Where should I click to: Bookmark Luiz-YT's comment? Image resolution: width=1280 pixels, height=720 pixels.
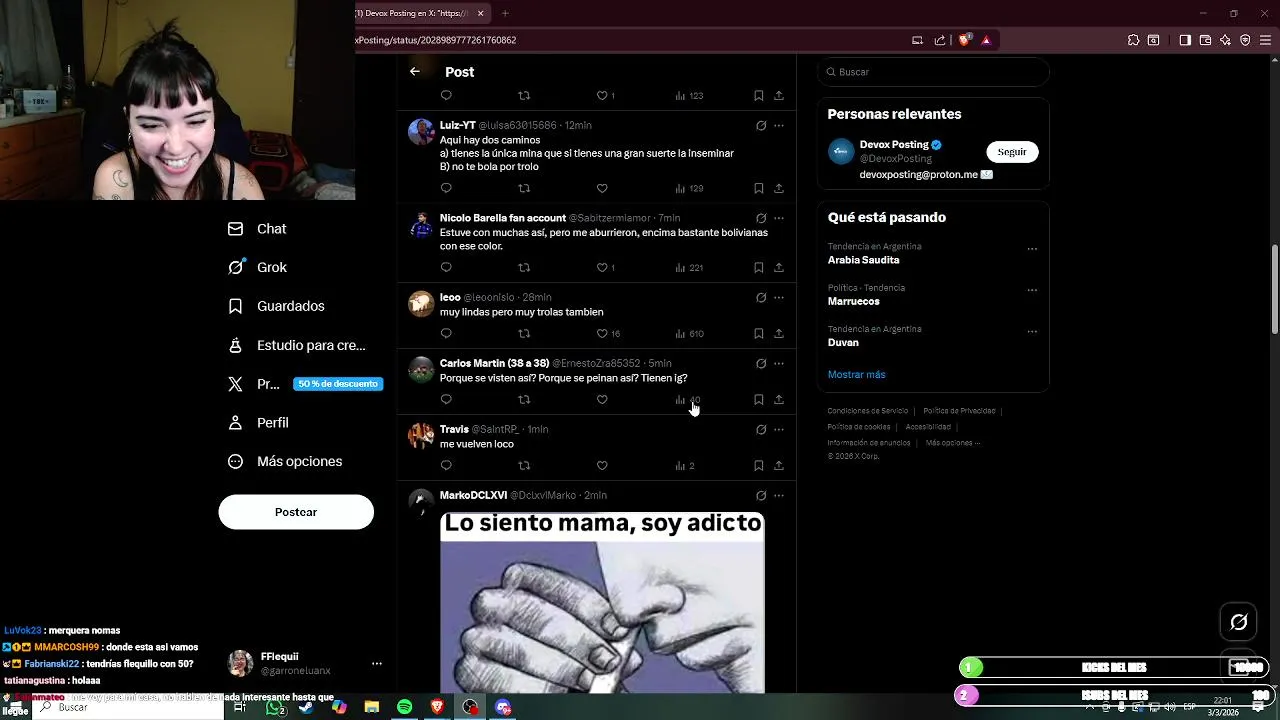click(x=758, y=188)
